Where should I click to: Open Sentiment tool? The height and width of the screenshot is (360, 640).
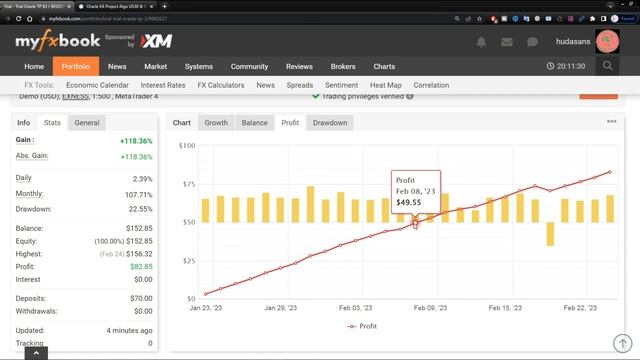[341, 85]
